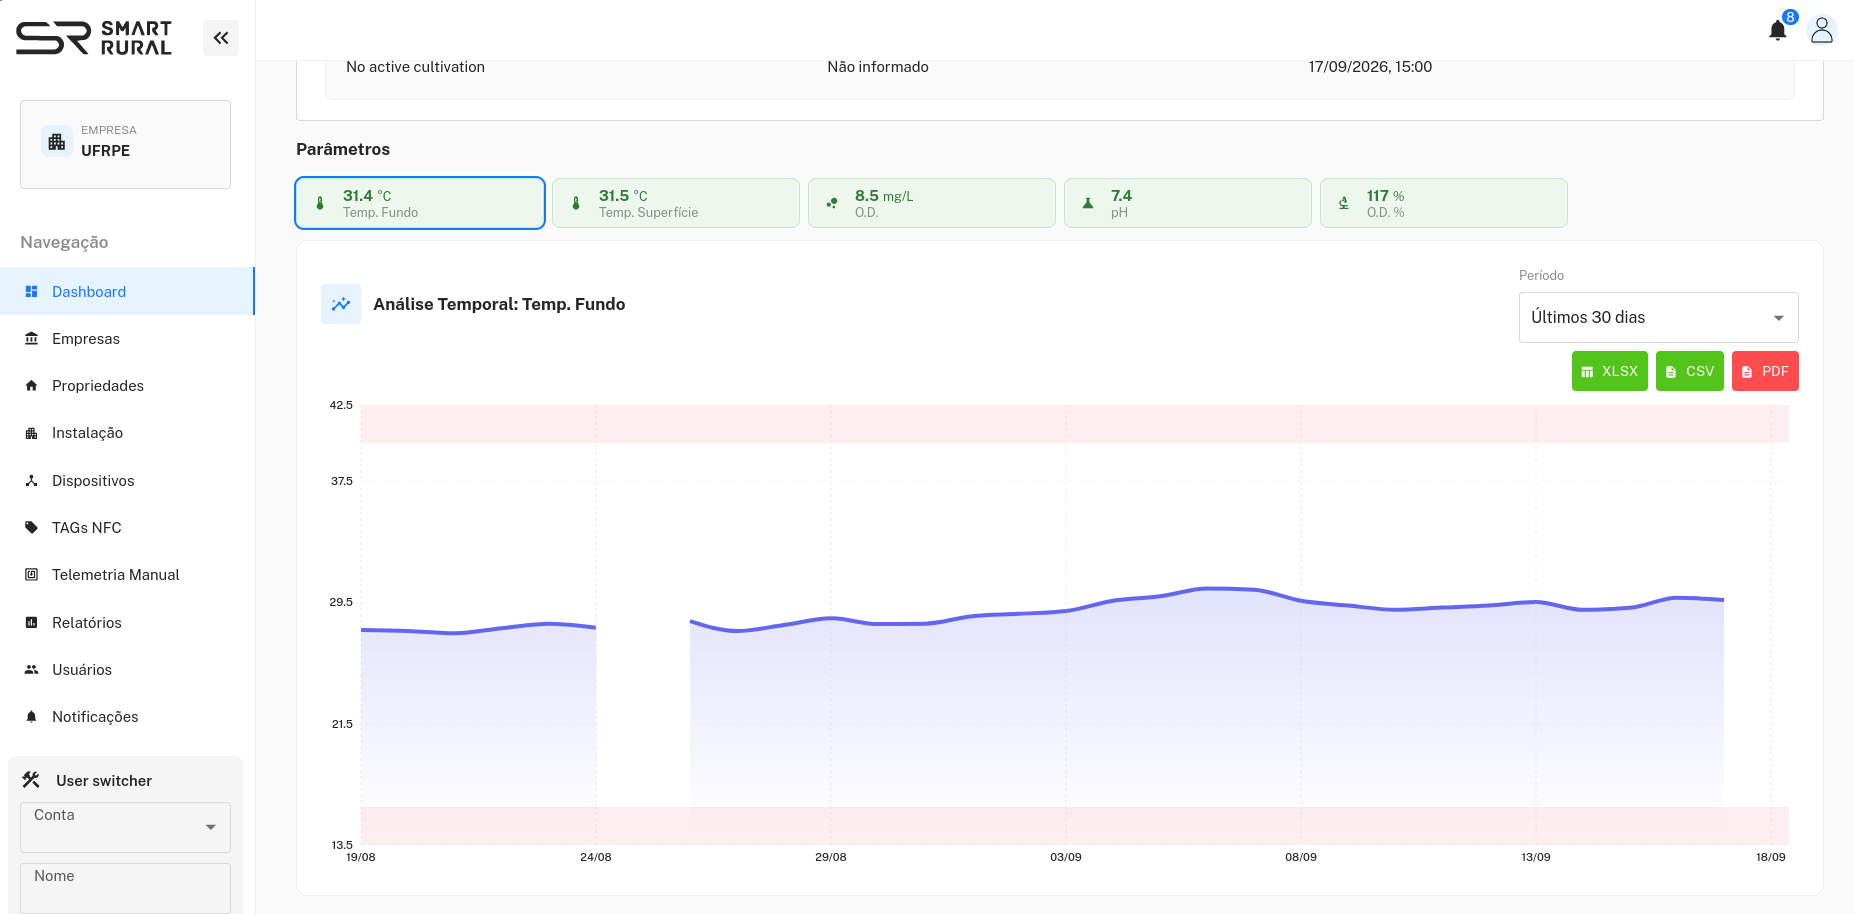Viewport: 1854px width, 914px height.
Task: Click the flask icon on pH card
Action: click(1088, 203)
